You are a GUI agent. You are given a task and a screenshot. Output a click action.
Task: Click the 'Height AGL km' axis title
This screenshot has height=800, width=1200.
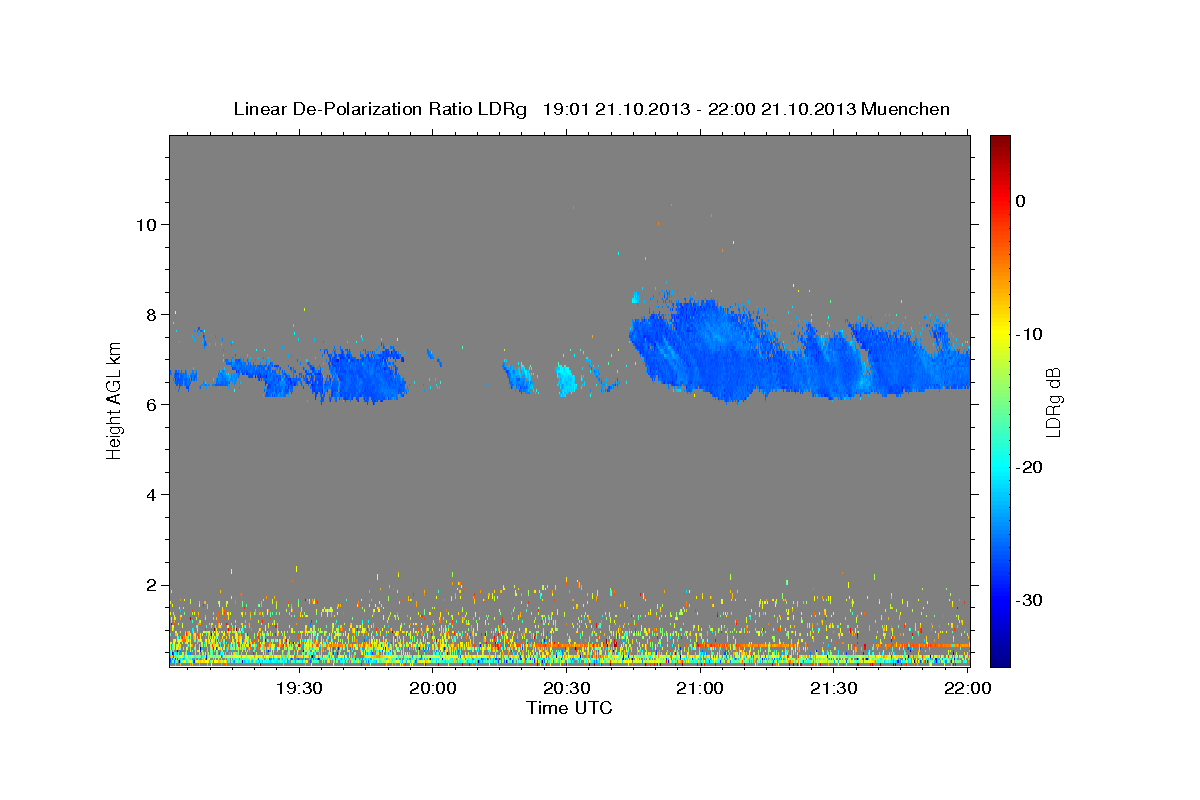pos(114,401)
